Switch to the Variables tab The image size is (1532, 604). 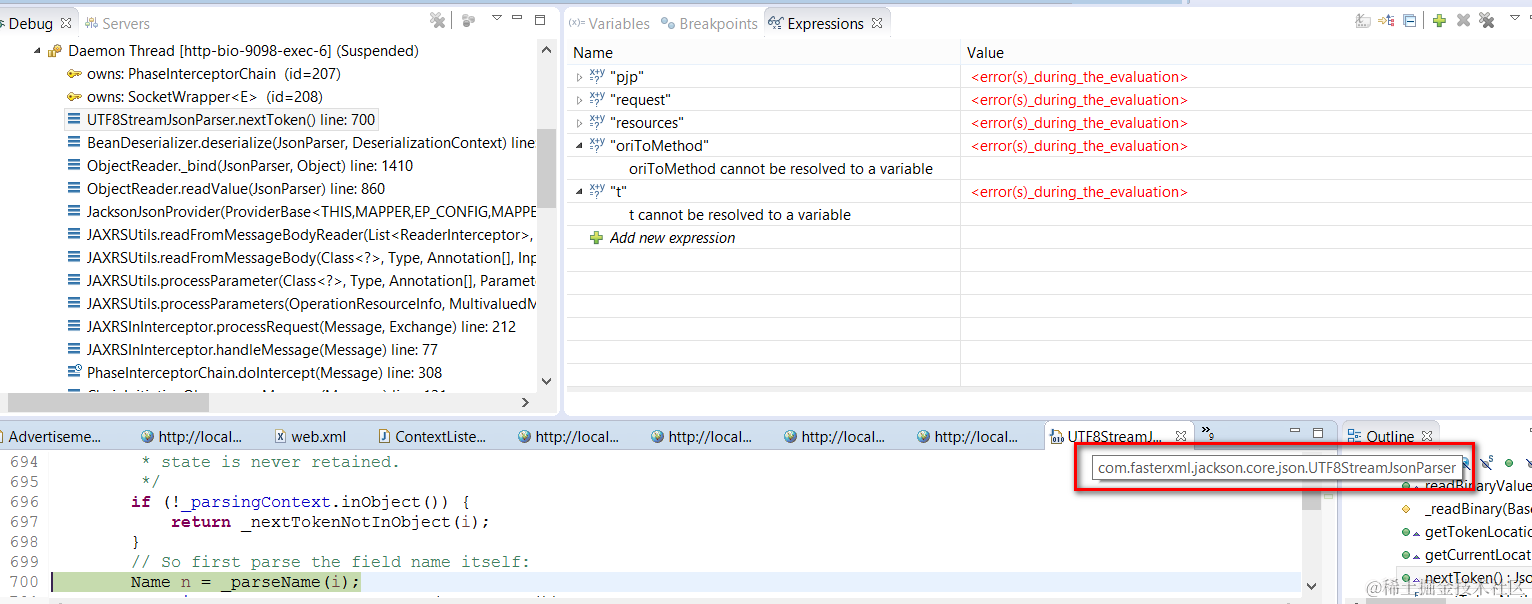610,23
